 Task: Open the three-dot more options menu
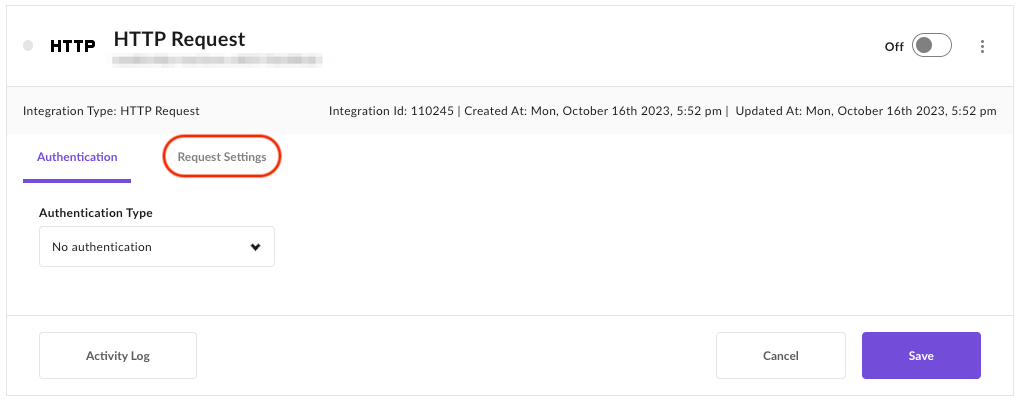(982, 46)
